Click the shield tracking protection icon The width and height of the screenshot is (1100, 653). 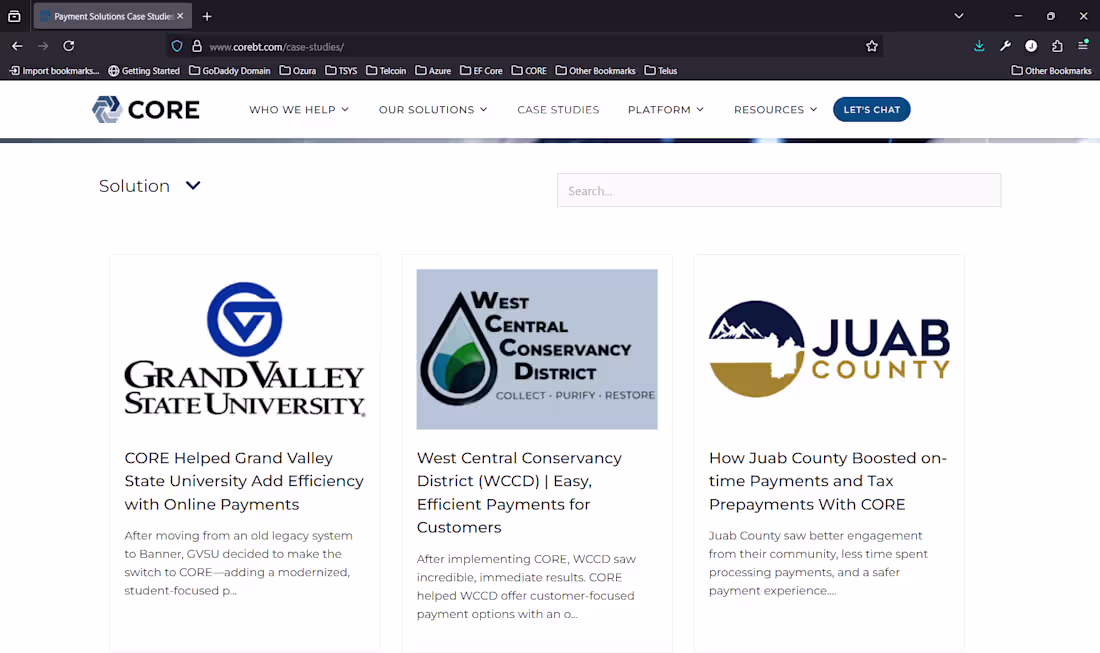click(x=177, y=46)
